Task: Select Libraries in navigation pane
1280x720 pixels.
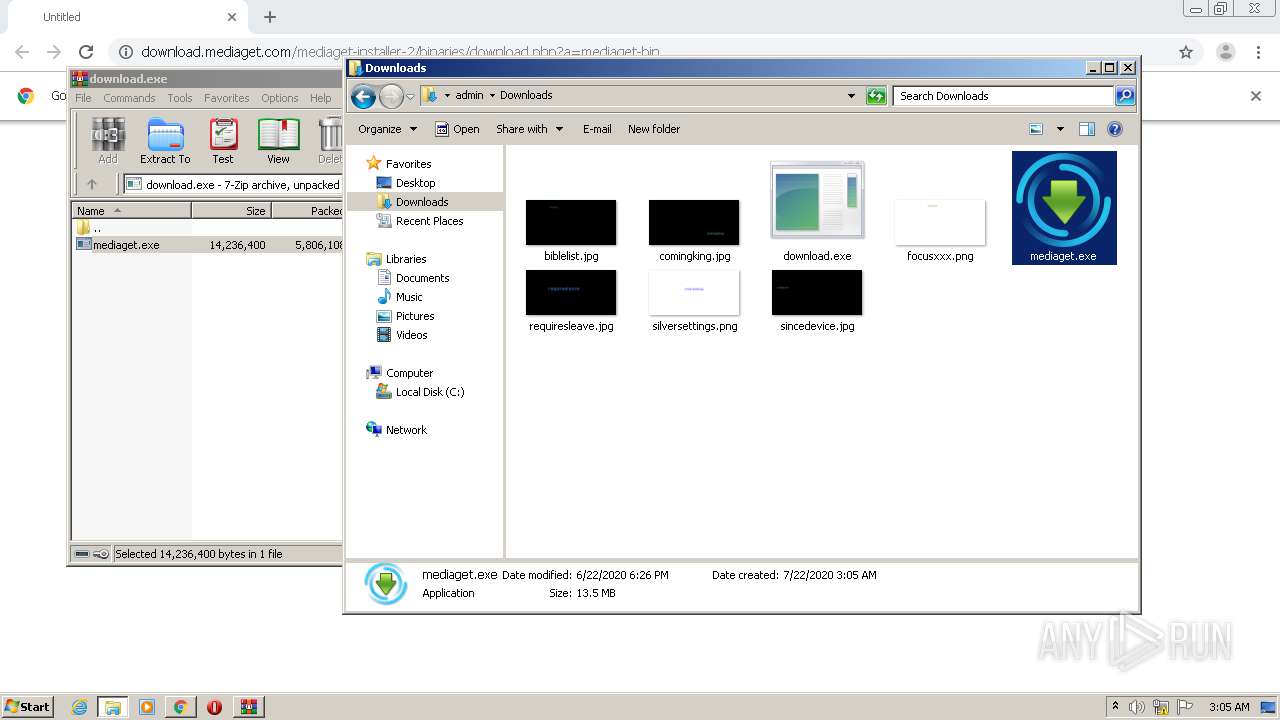Action: coord(397,259)
